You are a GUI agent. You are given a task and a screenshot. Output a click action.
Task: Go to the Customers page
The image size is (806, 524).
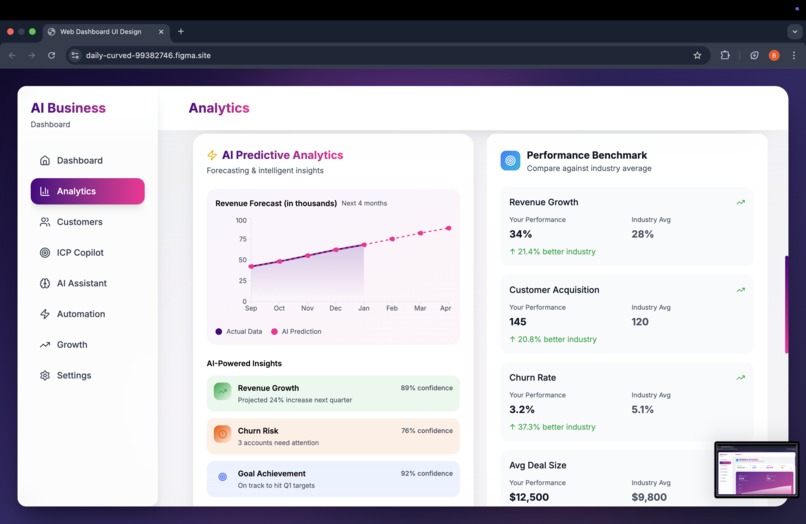click(x=87, y=222)
